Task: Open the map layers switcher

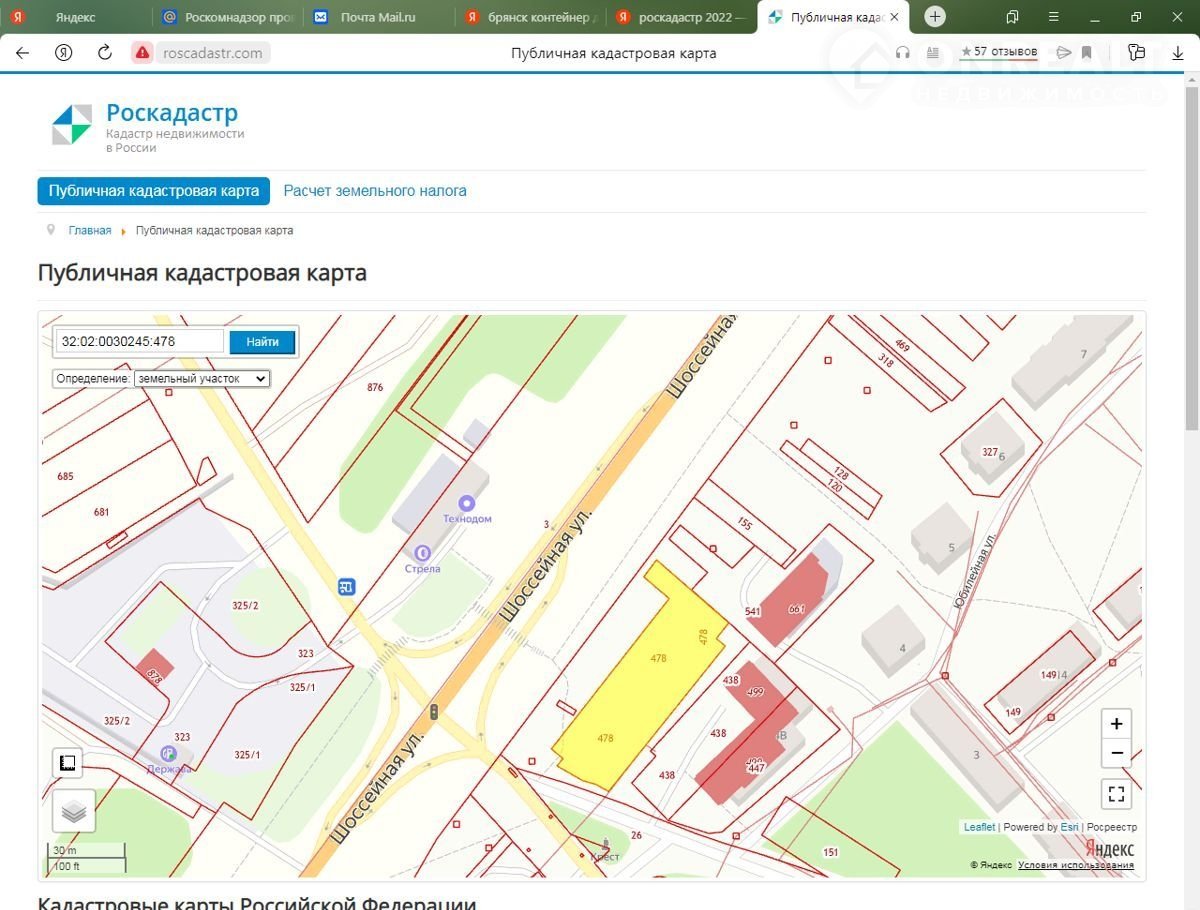Action: point(74,811)
